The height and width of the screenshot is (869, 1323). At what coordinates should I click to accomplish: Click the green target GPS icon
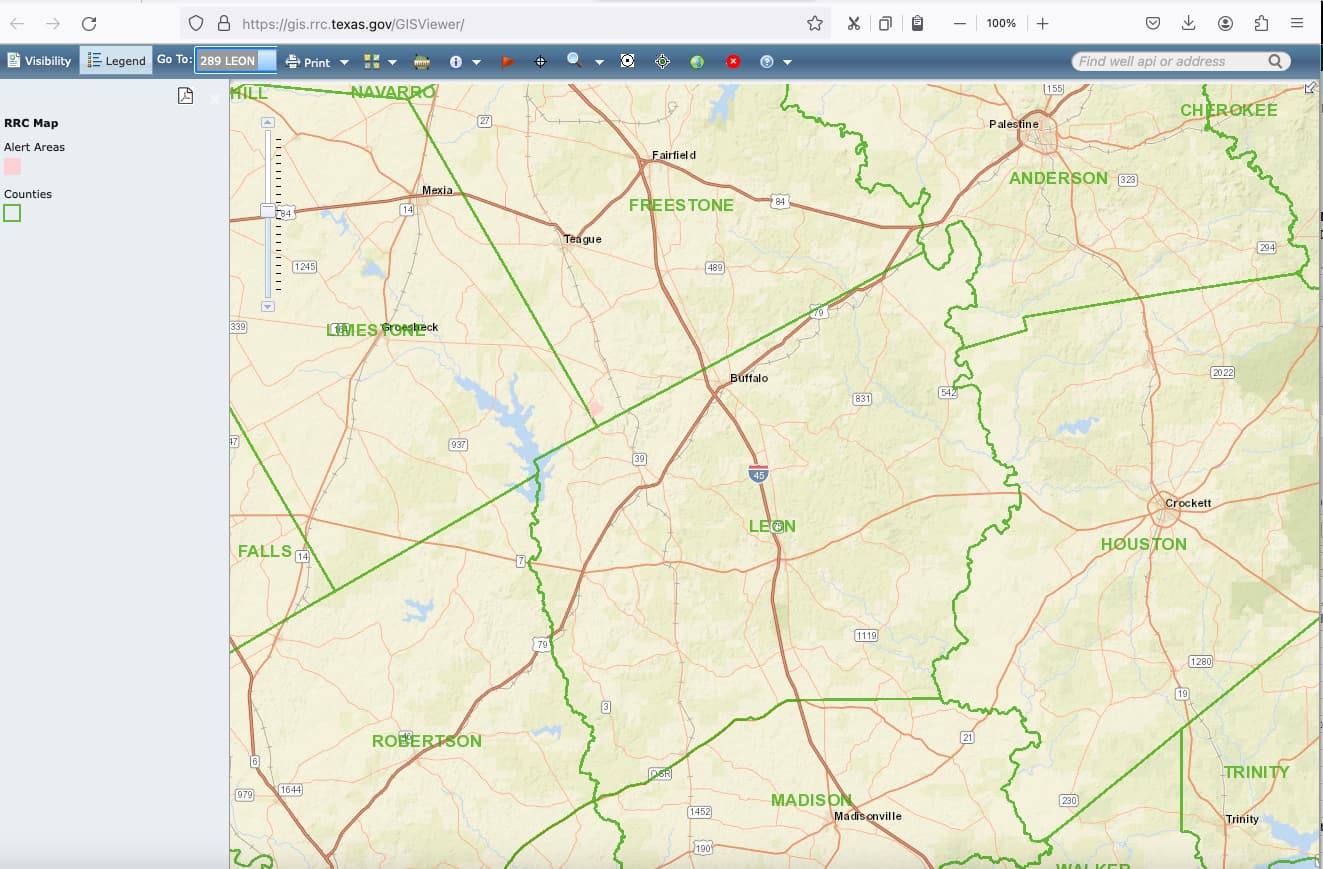pos(662,62)
